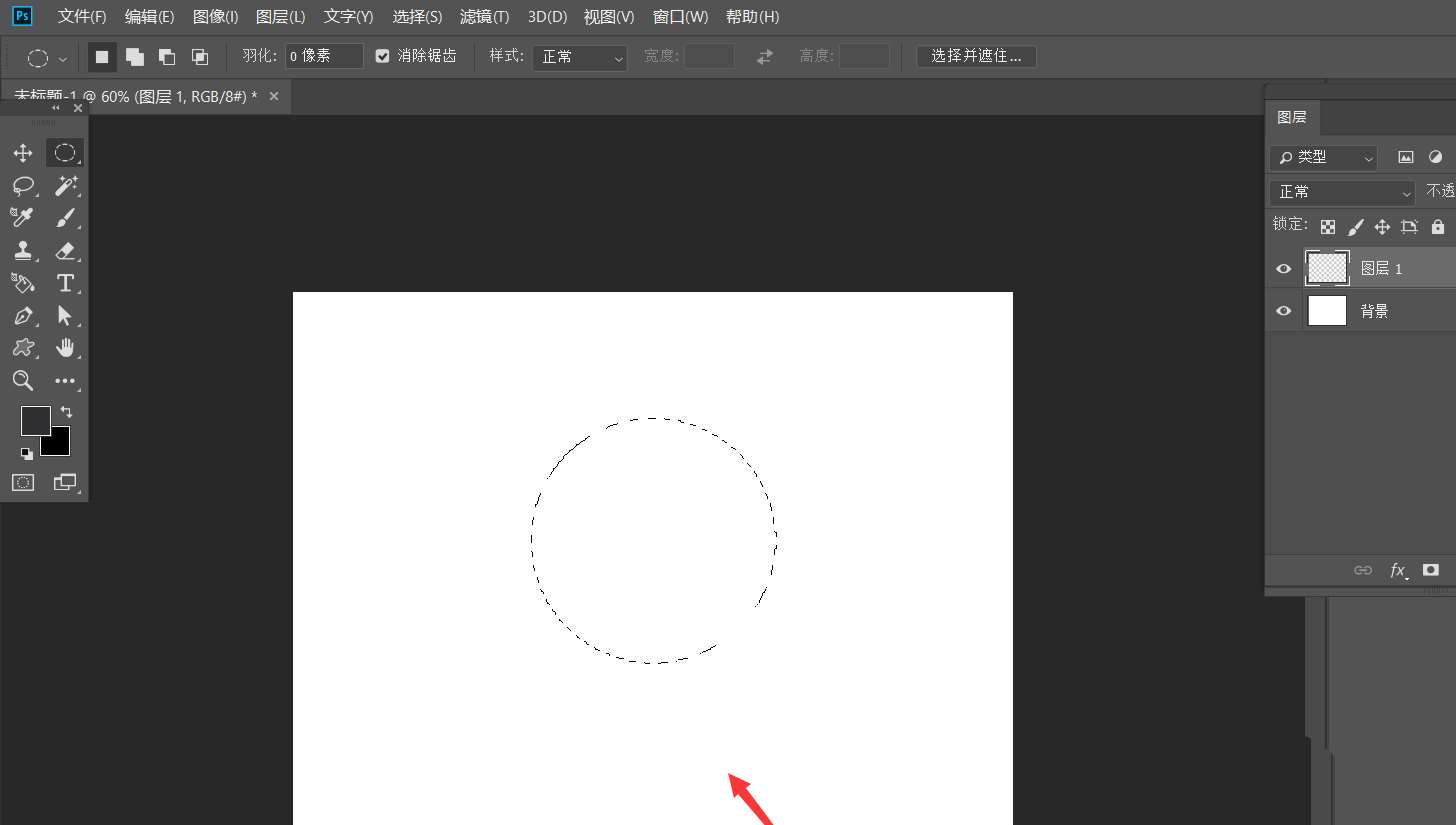Open the layer blending mode dropdown
The height and width of the screenshot is (825, 1456).
[x=1341, y=191]
